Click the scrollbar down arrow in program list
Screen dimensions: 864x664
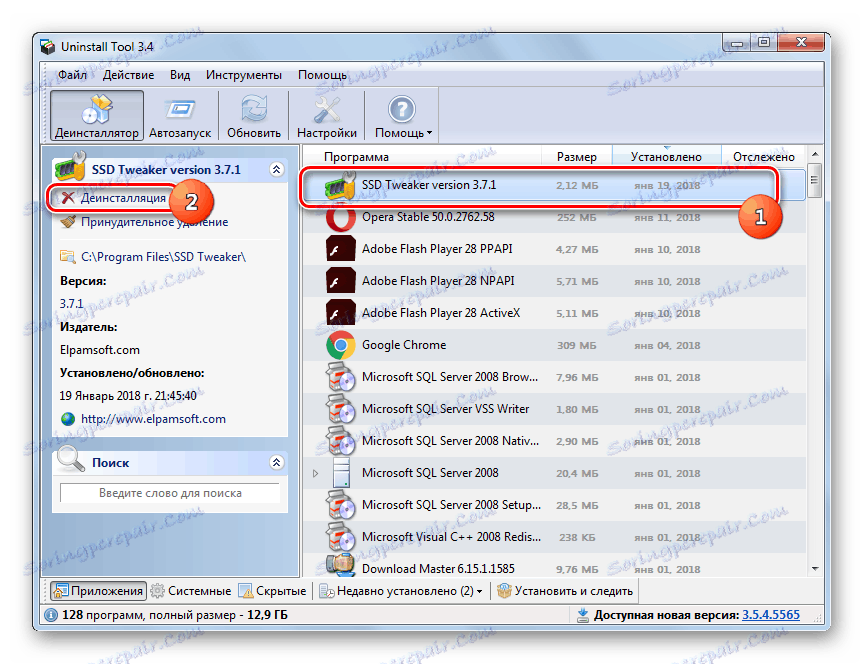point(815,569)
